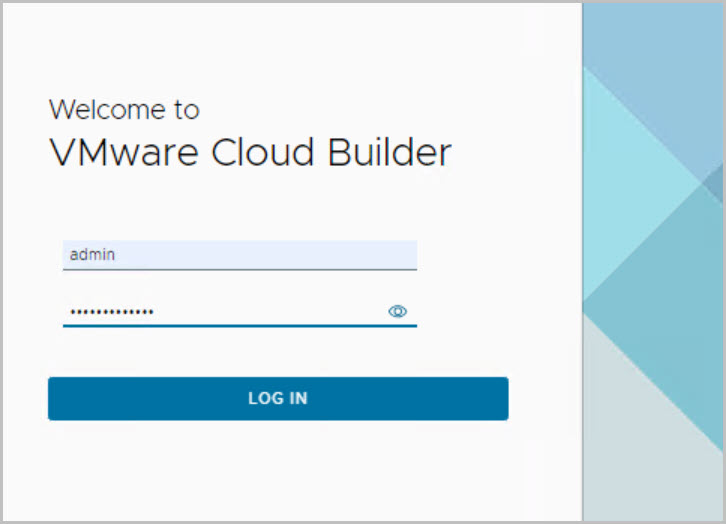Screen dimensions: 726x524
Task: Show the password using the eye icon
Action: click(x=397, y=312)
